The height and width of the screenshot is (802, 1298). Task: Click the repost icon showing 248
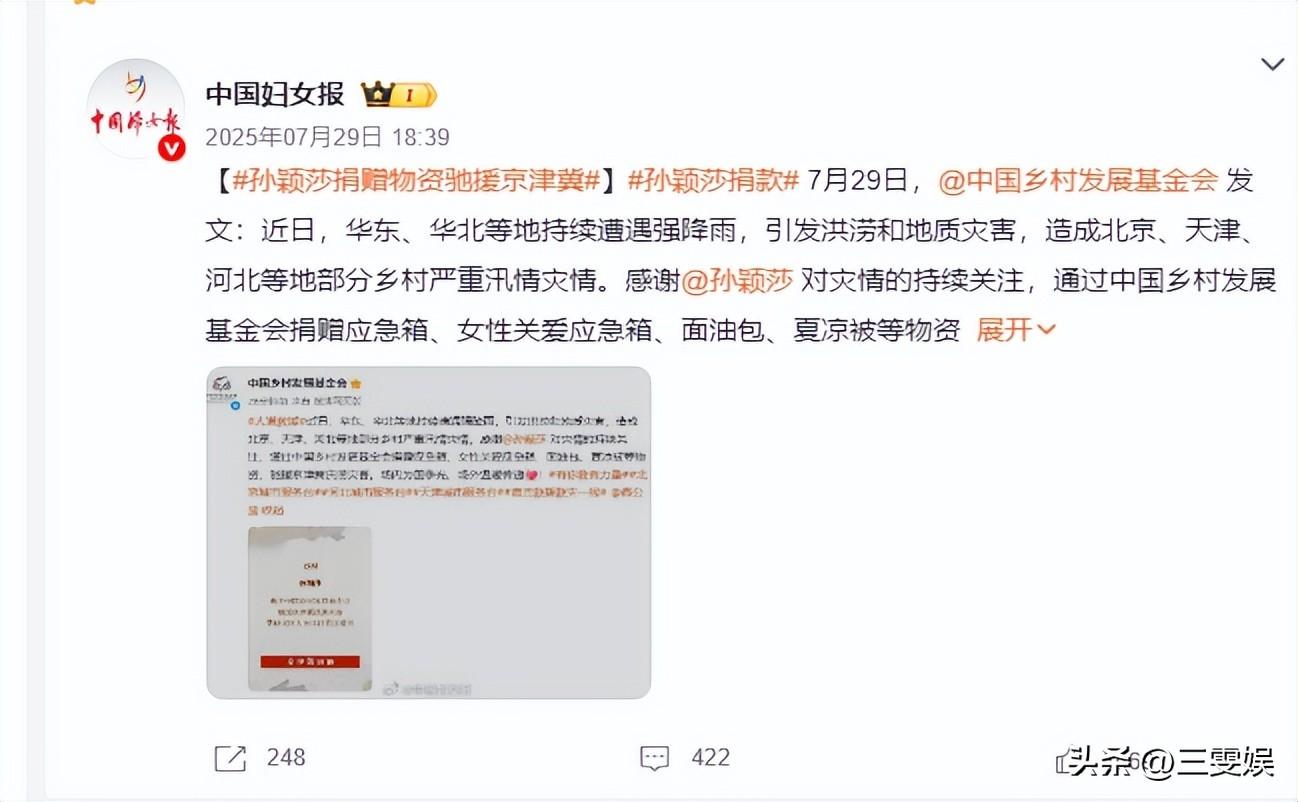coord(230,758)
